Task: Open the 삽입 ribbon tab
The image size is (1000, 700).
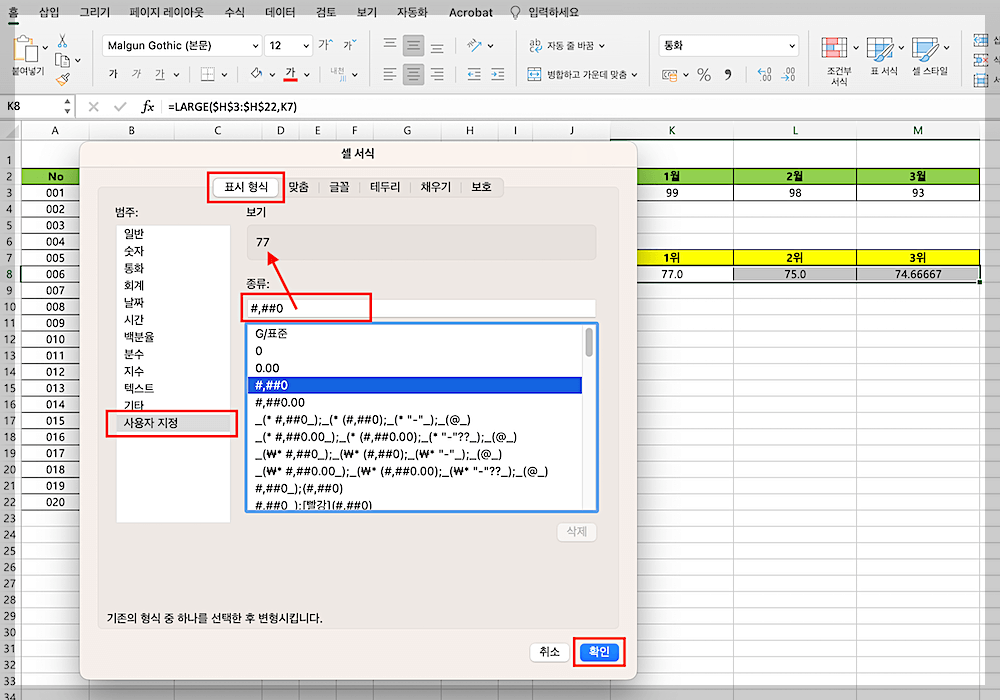Action: pyautogui.click(x=48, y=12)
